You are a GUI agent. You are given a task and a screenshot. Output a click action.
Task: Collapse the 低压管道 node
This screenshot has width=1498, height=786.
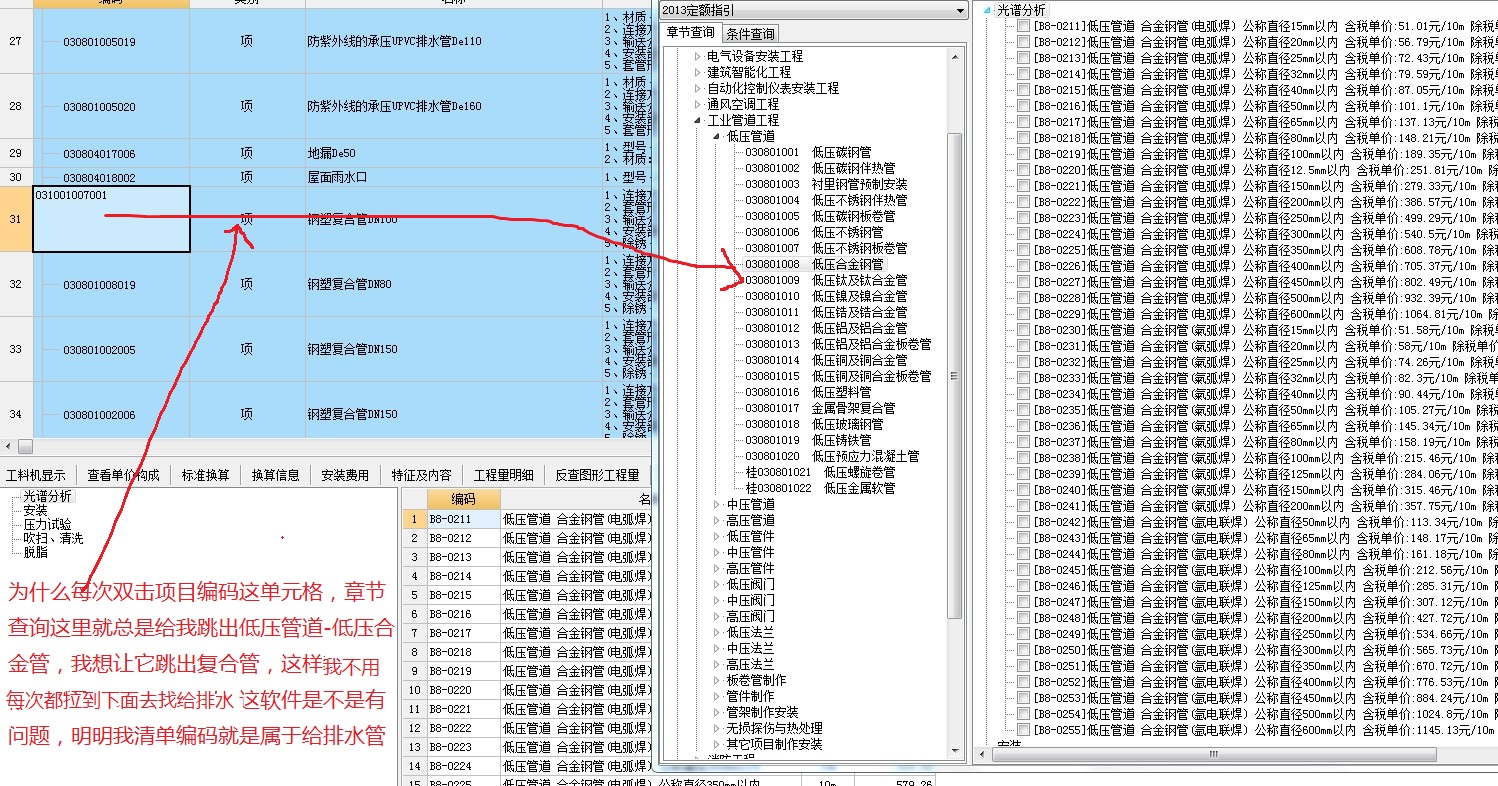(x=716, y=137)
